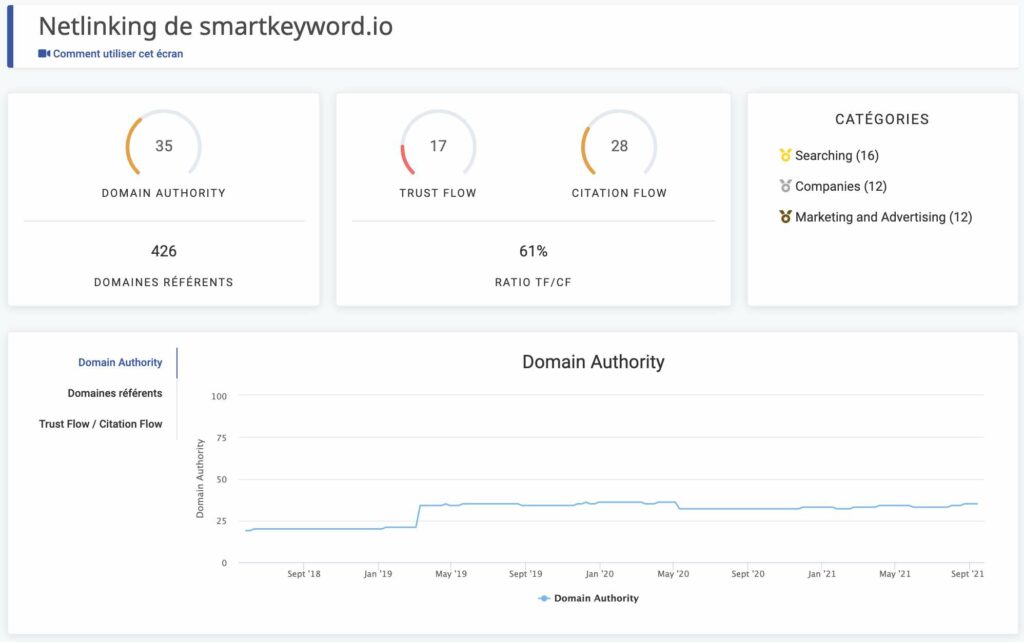Click the DOMAIN AUTHORITY gauge label
This screenshot has height=642, width=1024.
(163, 193)
